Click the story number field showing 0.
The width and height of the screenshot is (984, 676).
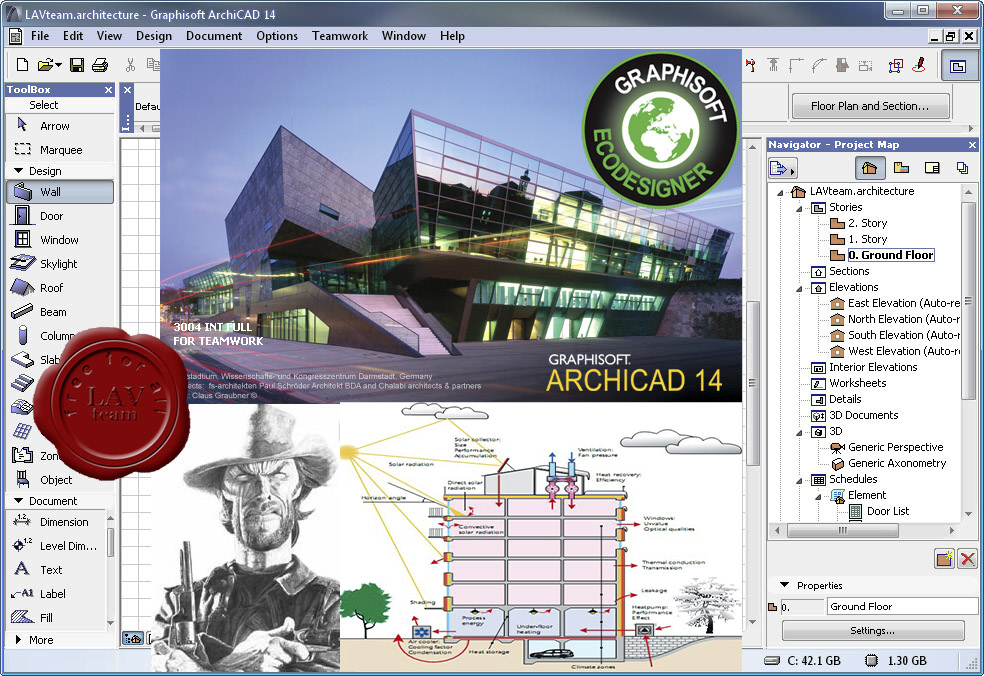tap(802, 607)
